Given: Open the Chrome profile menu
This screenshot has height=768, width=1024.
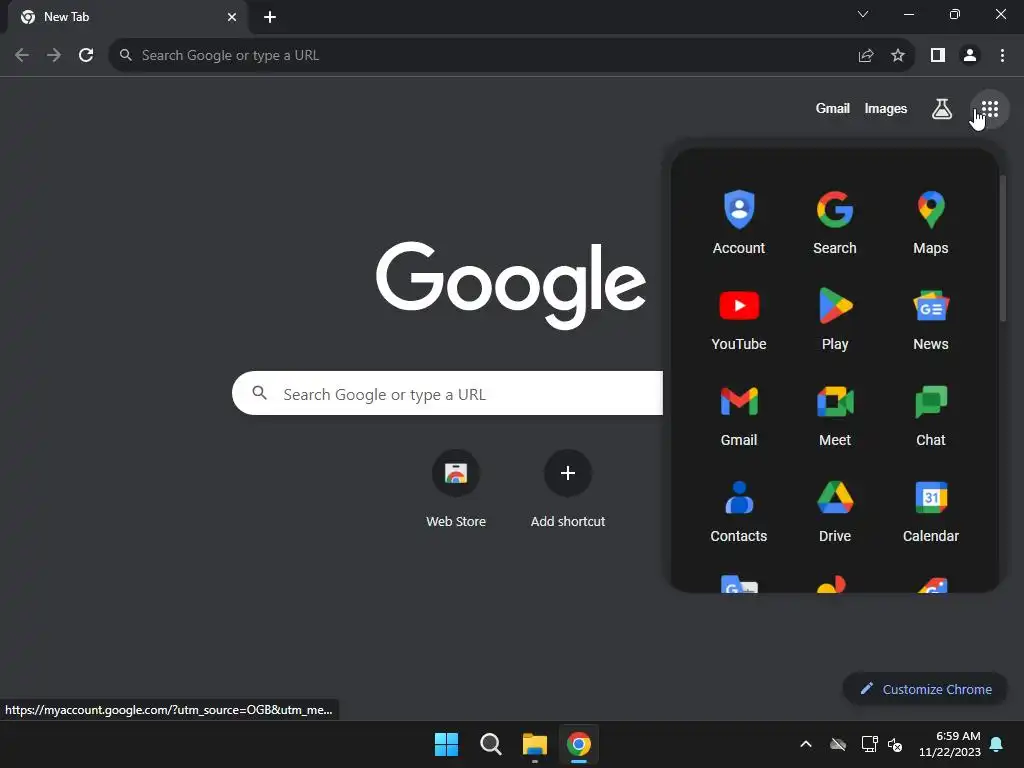Looking at the screenshot, I should point(970,56).
